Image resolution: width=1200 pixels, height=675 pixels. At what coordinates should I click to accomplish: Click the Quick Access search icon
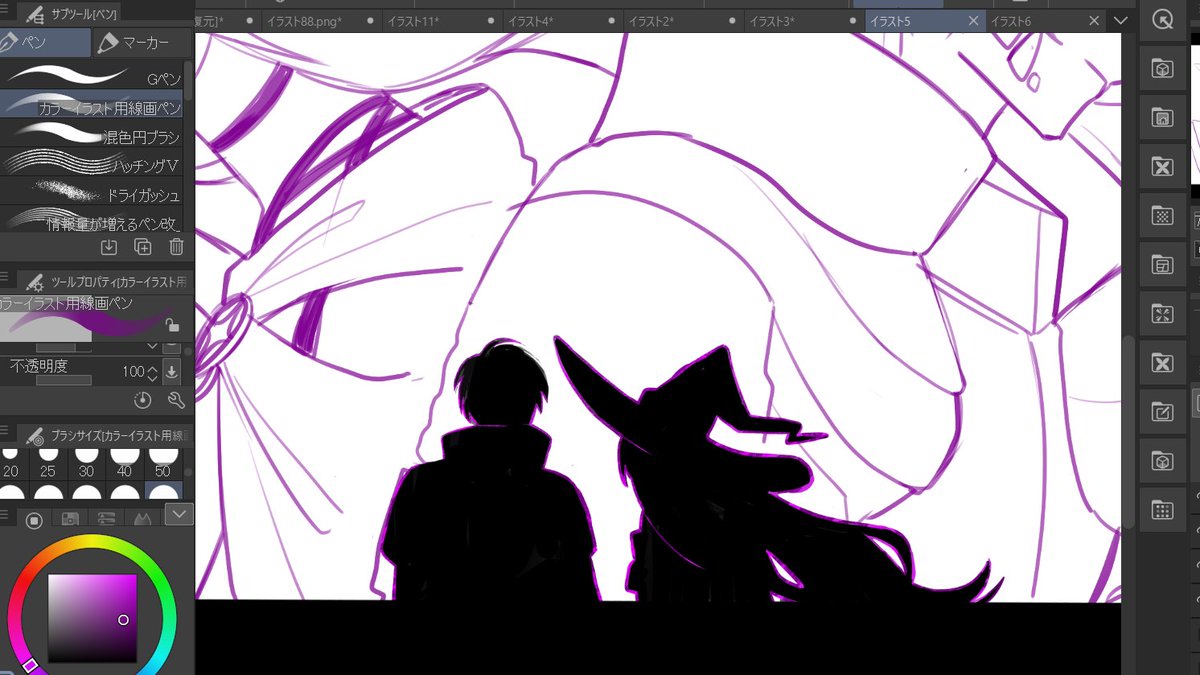(1162, 20)
